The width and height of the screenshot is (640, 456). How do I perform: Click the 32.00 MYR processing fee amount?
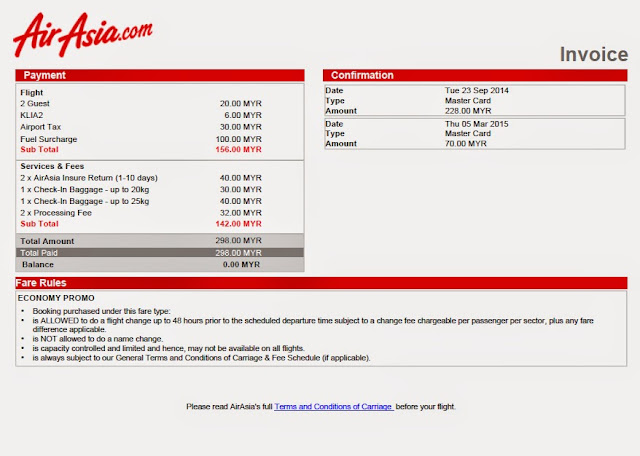[241, 213]
